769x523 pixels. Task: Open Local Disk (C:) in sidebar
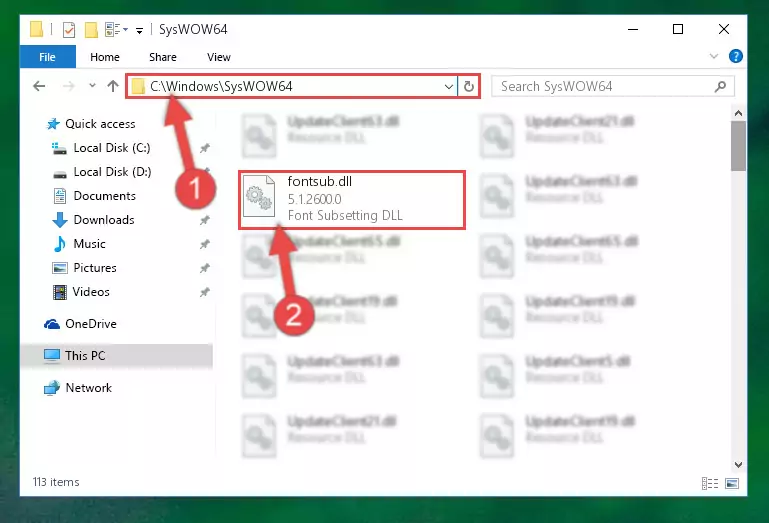112,148
